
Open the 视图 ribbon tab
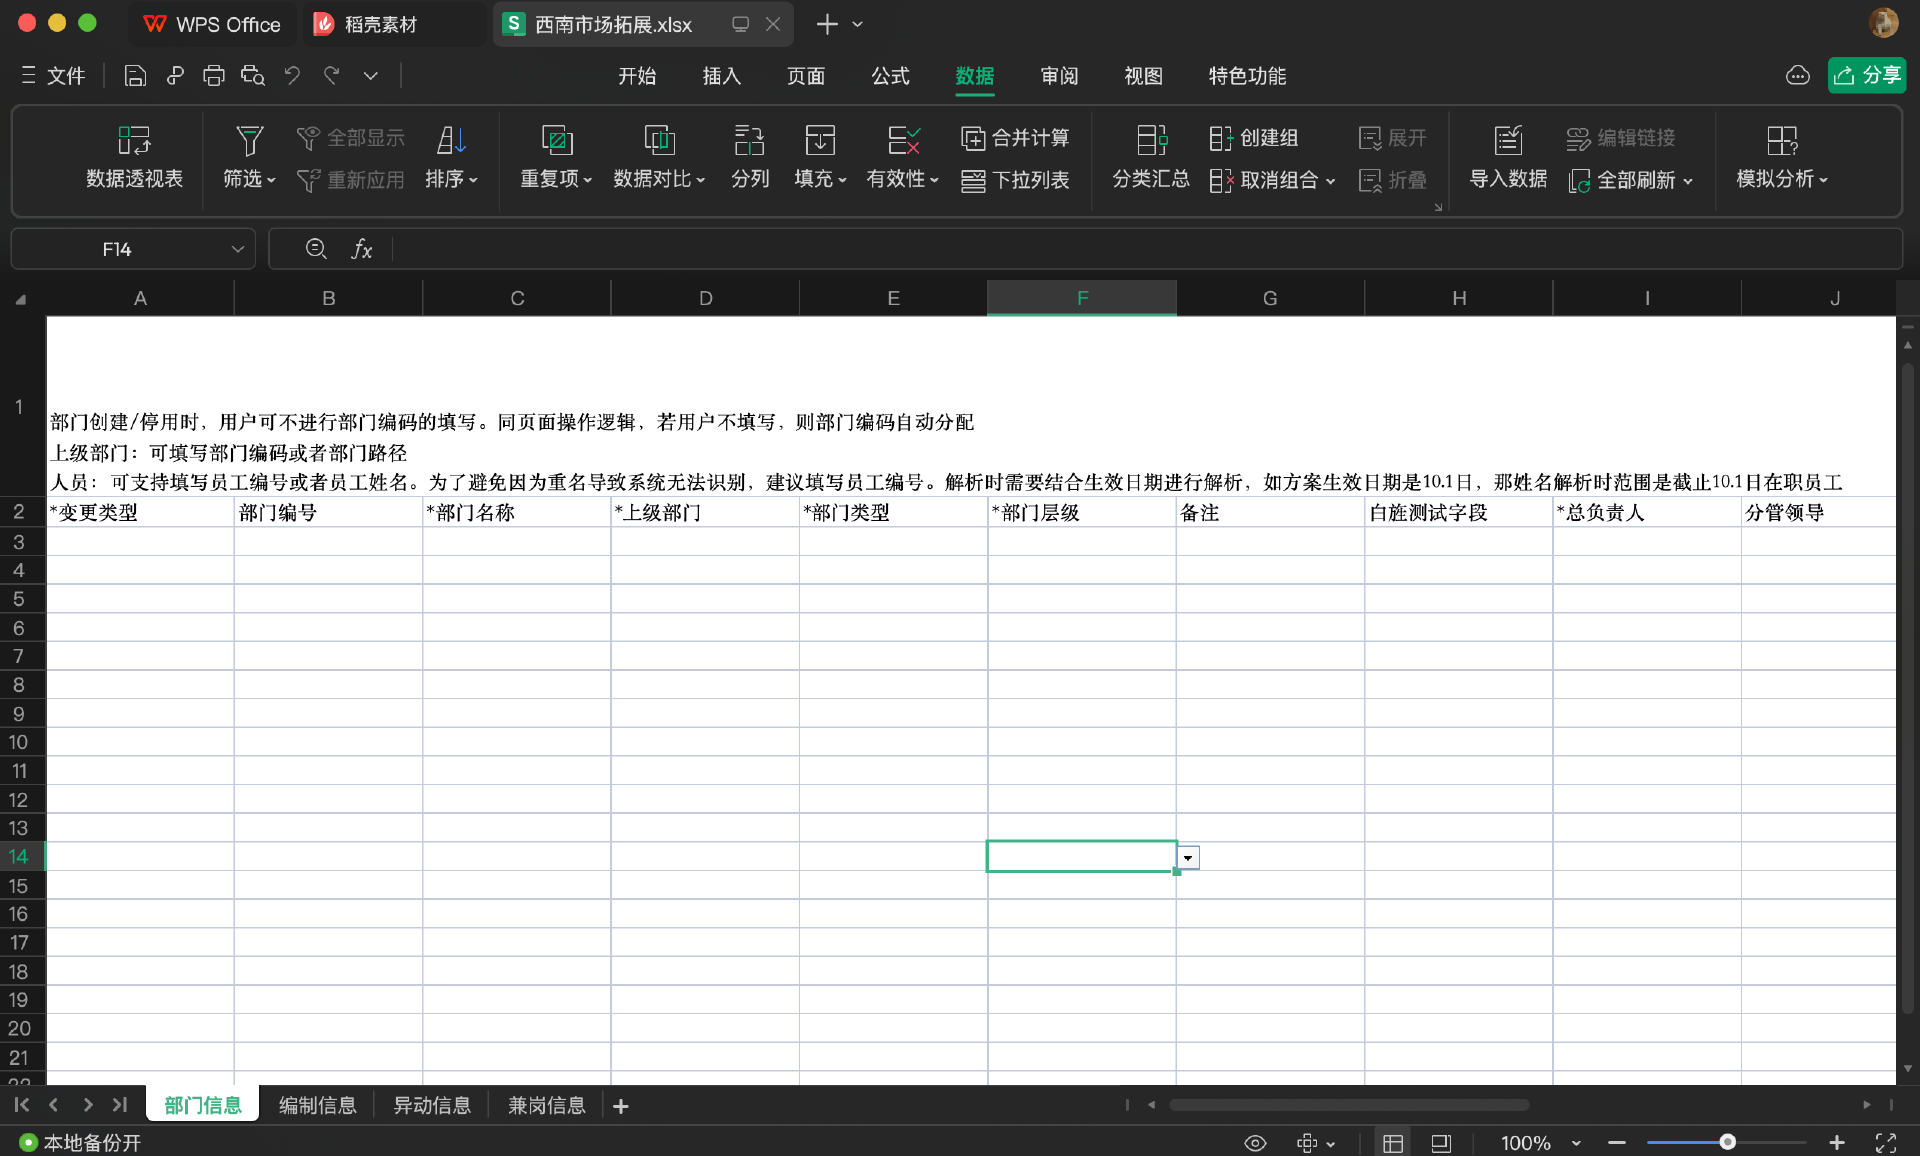tap(1143, 76)
